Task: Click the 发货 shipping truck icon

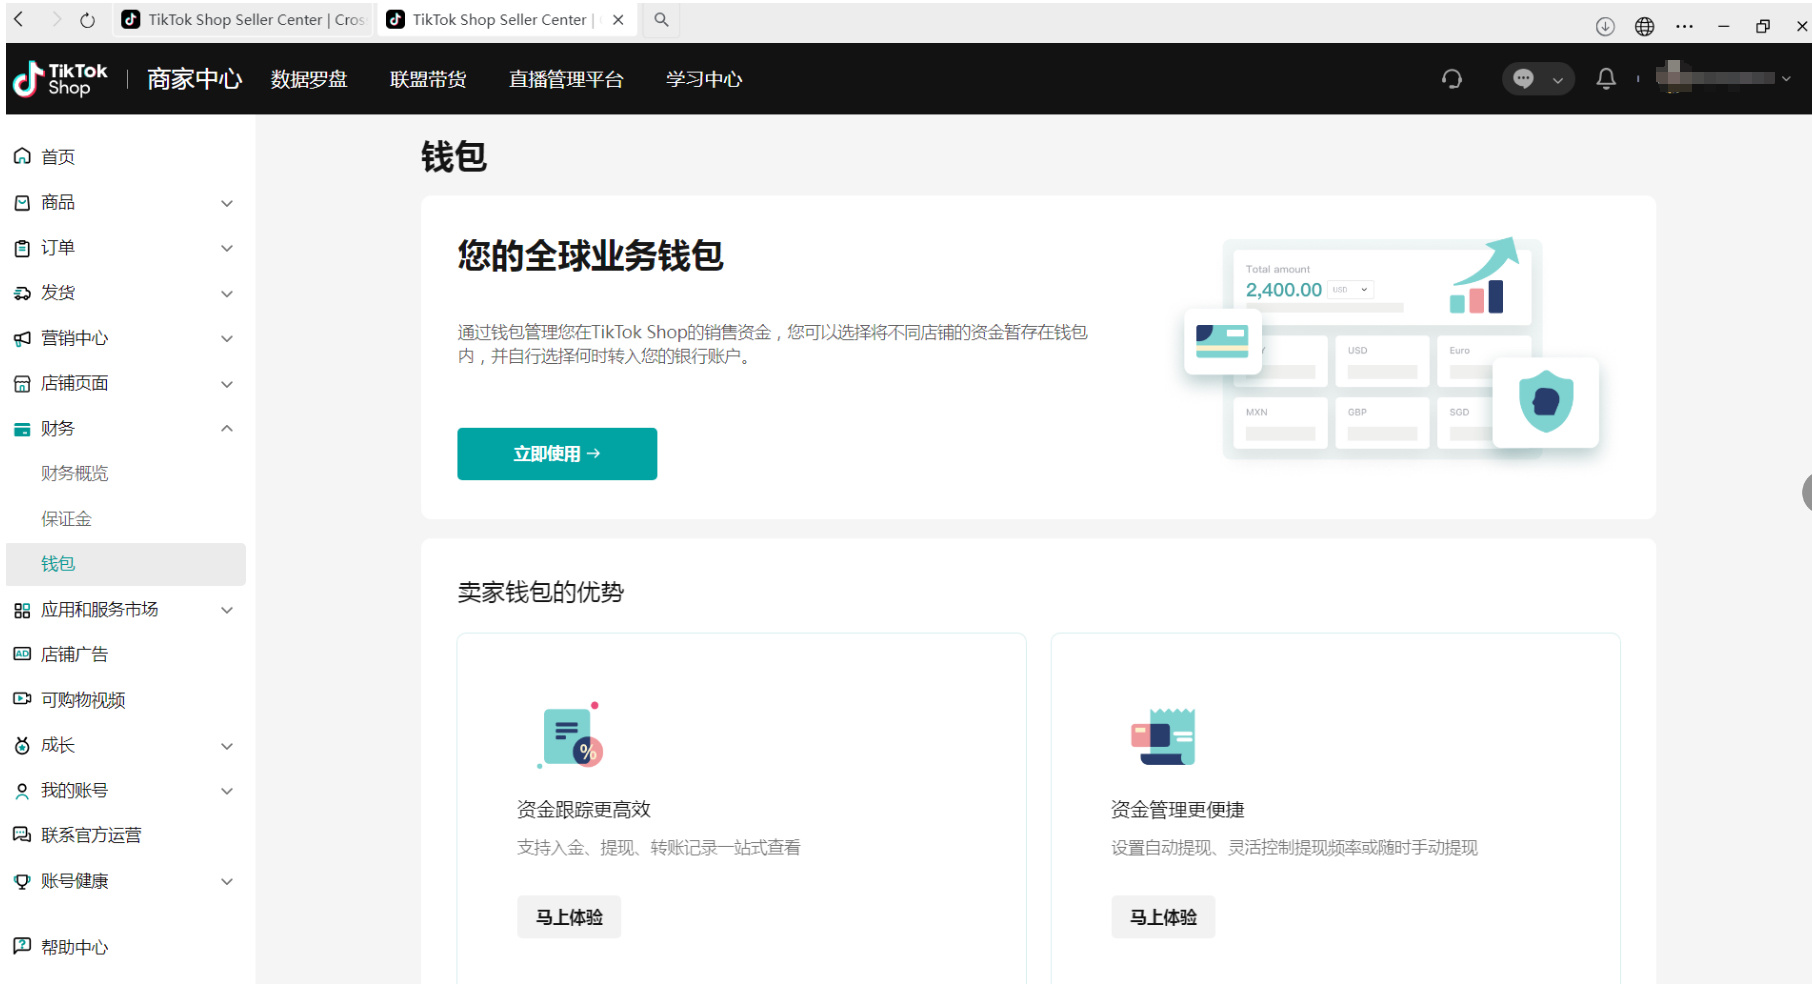Action: [22, 293]
